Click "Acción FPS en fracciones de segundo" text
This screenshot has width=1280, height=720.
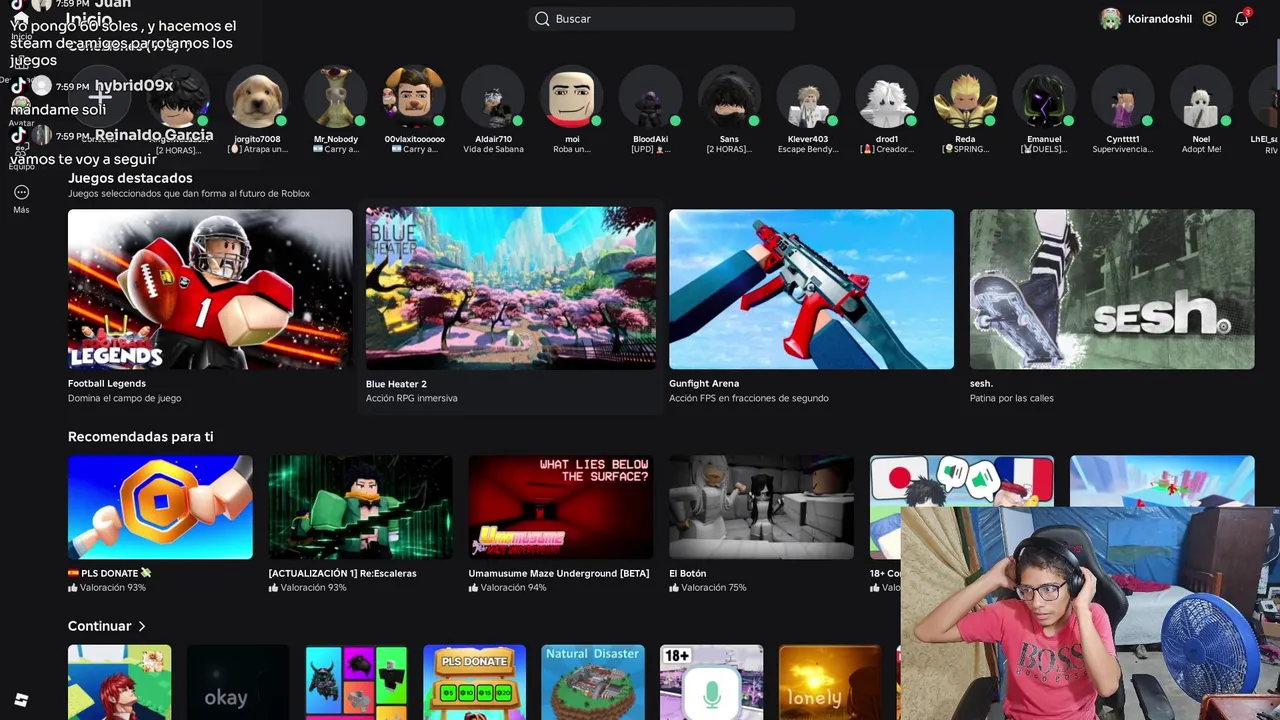(749, 398)
